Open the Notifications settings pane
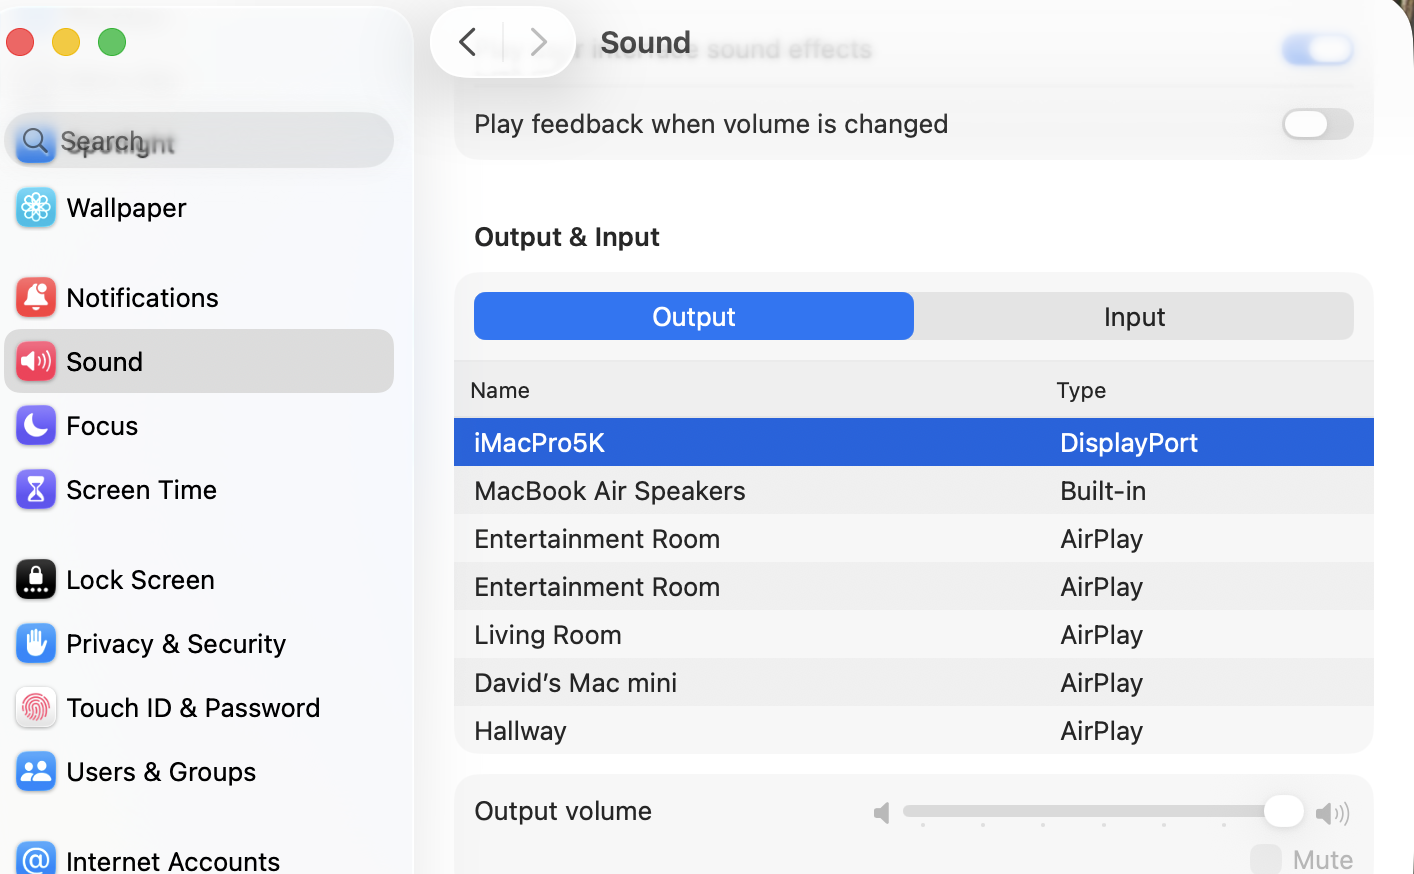This screenshot has height=874, width=1414. coord(199,298)
